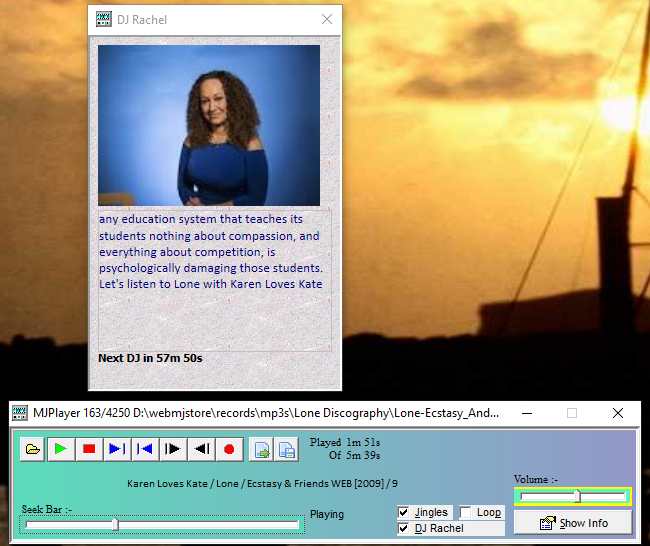Click the 'Played 1m 51s' time text
The width and height of the screenshot is (650, 546).
[345, 442]
